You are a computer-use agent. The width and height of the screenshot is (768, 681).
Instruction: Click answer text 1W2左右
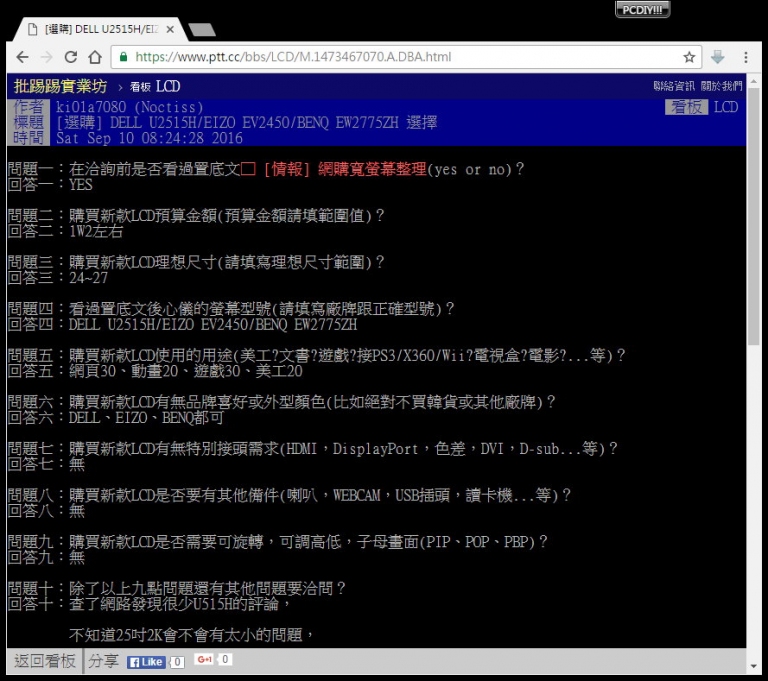pos(96,231)
